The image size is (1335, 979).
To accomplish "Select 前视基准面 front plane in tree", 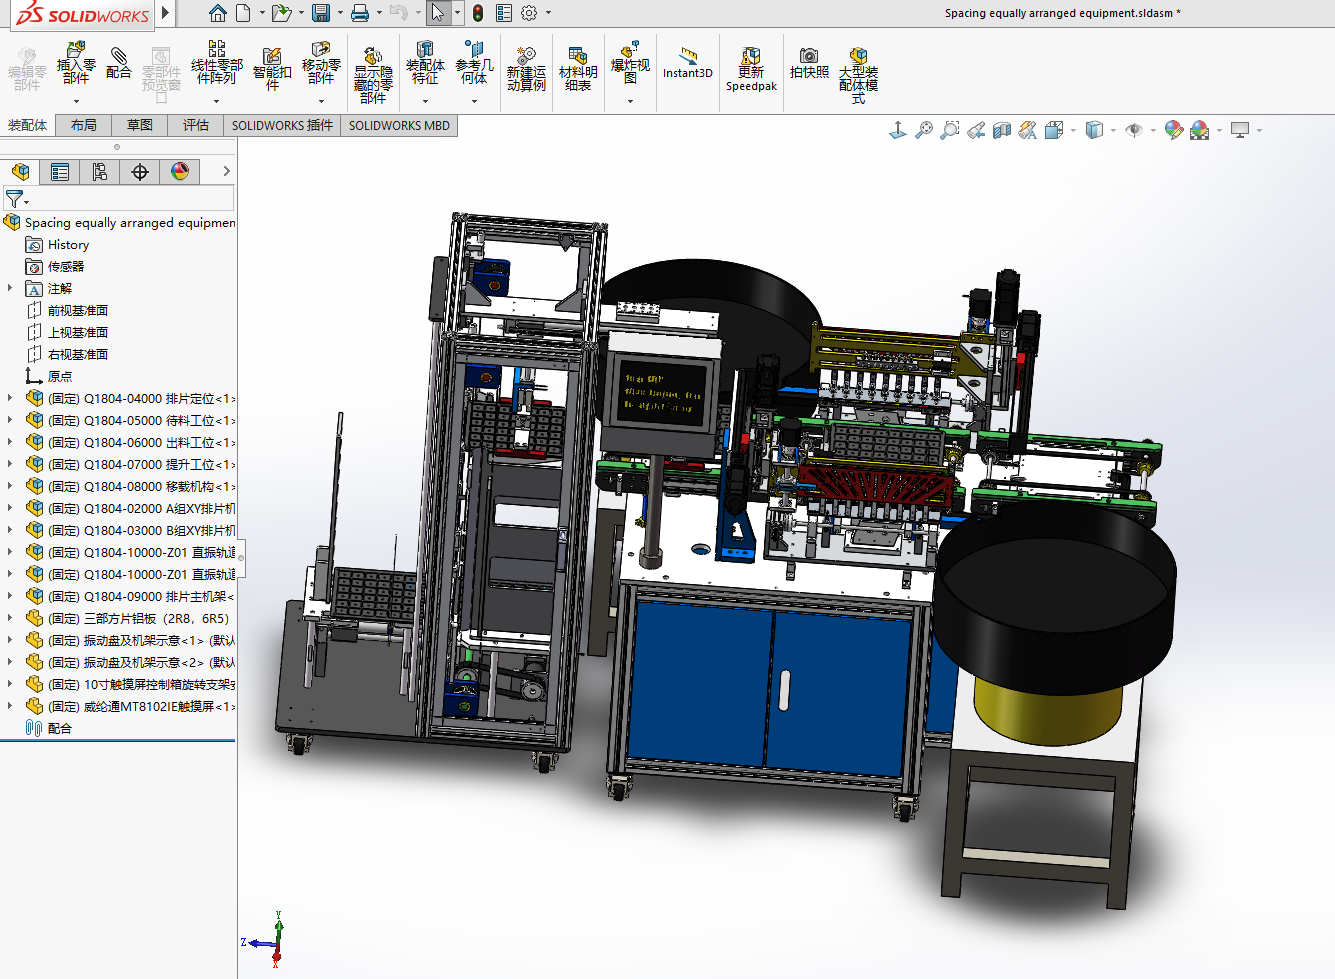I will (x=77, y=311).
